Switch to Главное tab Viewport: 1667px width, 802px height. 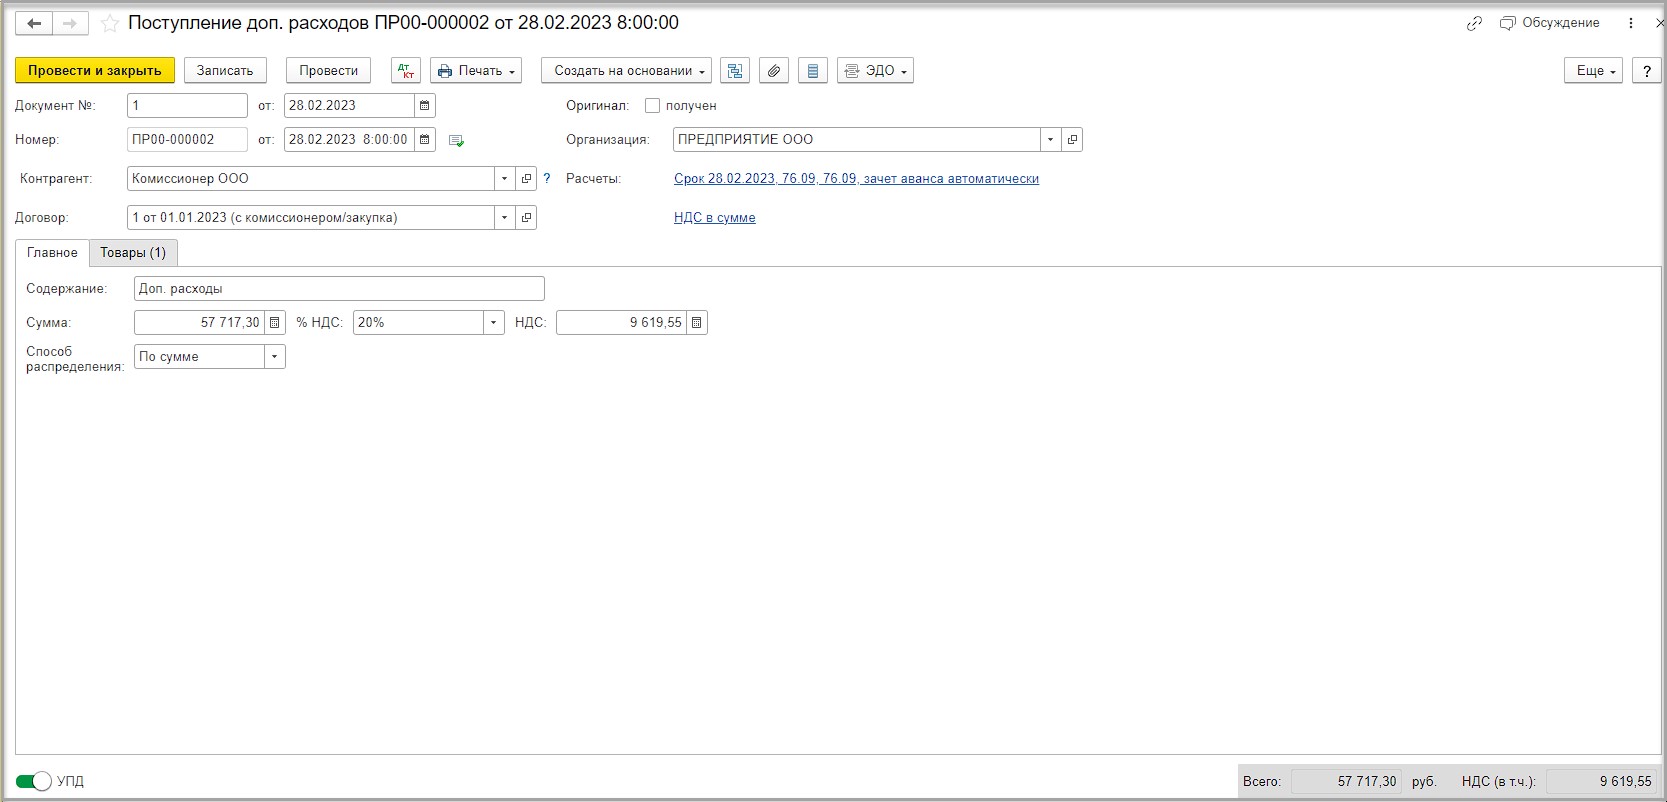tap(52, 253)
